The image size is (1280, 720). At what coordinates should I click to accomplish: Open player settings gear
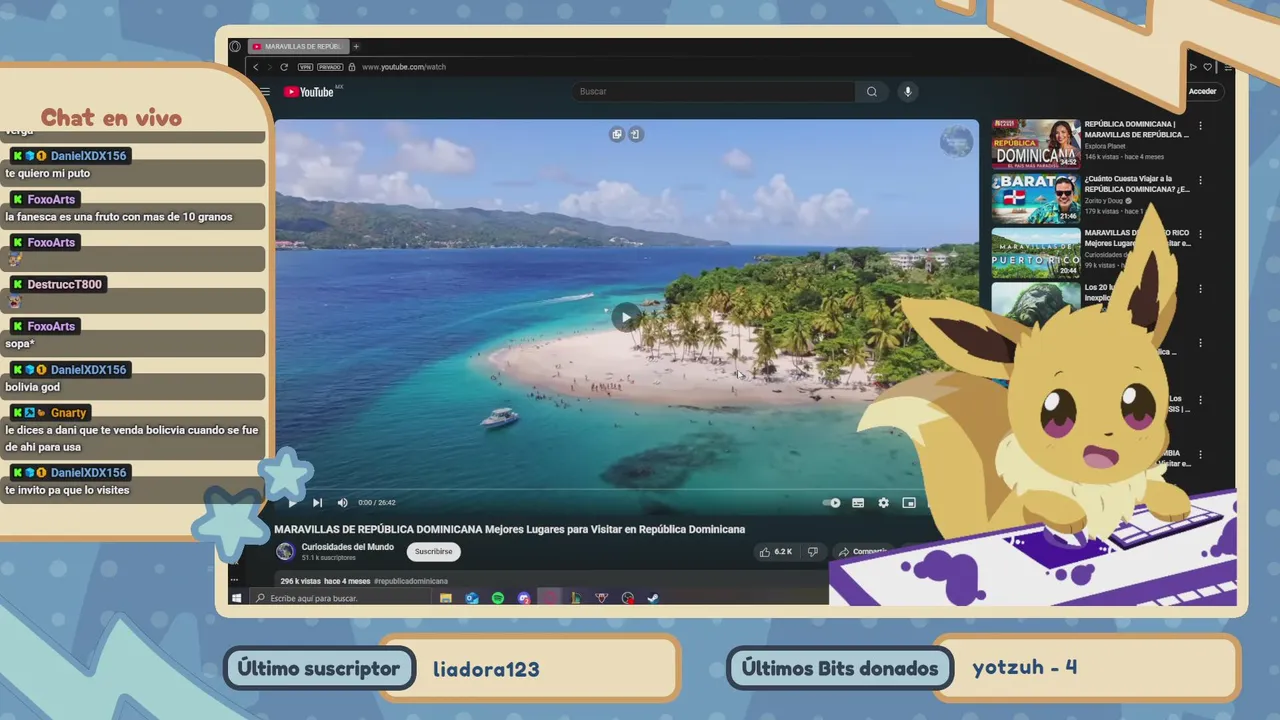tap(883, 503)
